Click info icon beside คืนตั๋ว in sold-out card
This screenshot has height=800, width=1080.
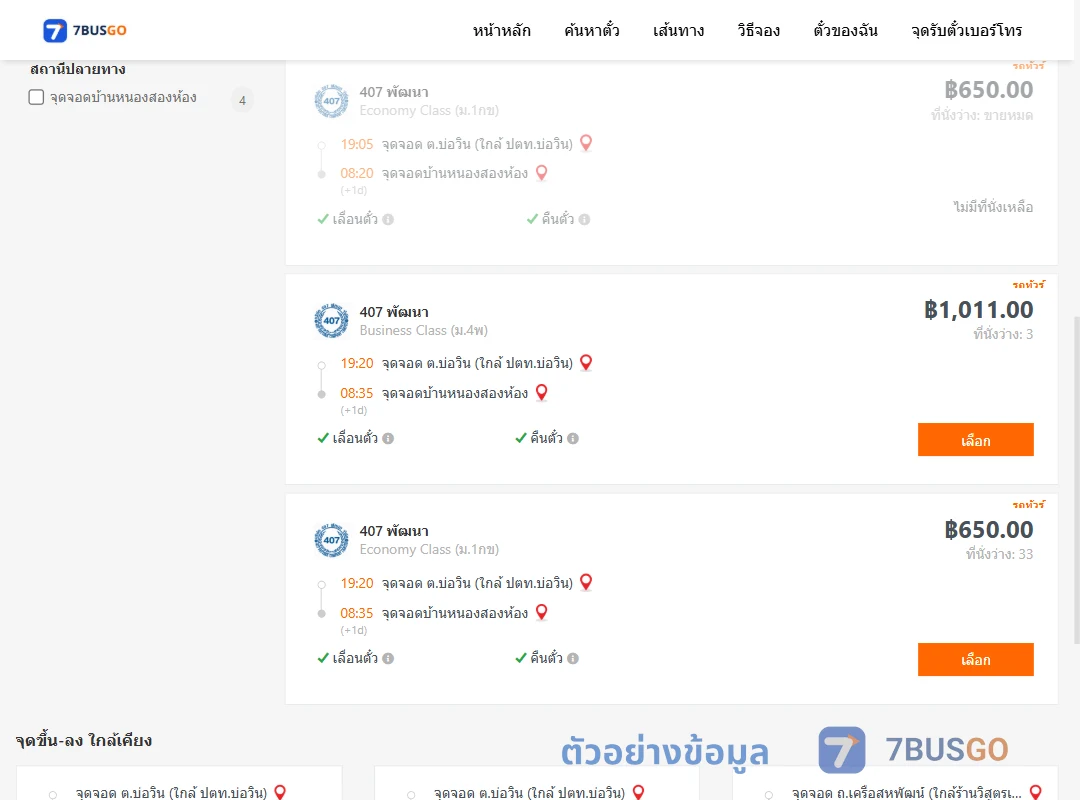tap(585, 219)
